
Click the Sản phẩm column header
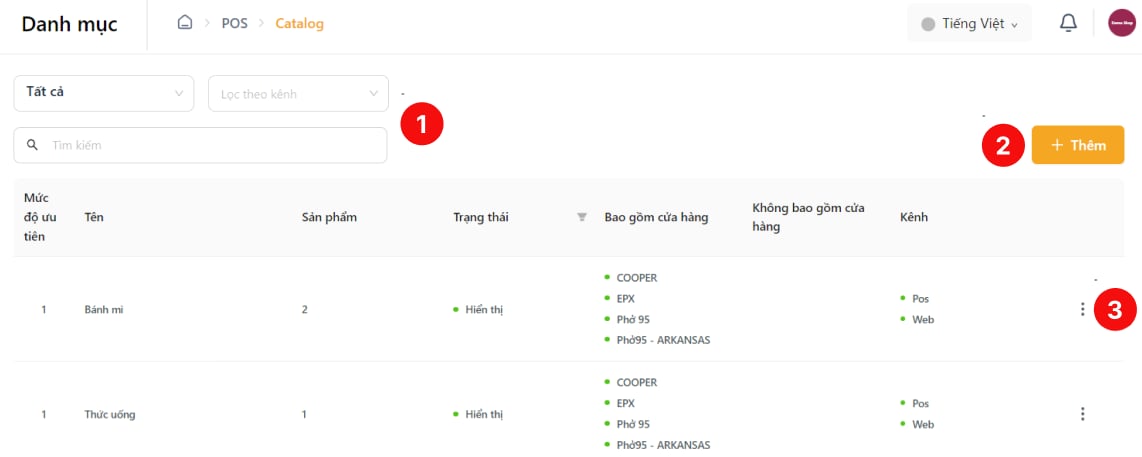(329, 217)
